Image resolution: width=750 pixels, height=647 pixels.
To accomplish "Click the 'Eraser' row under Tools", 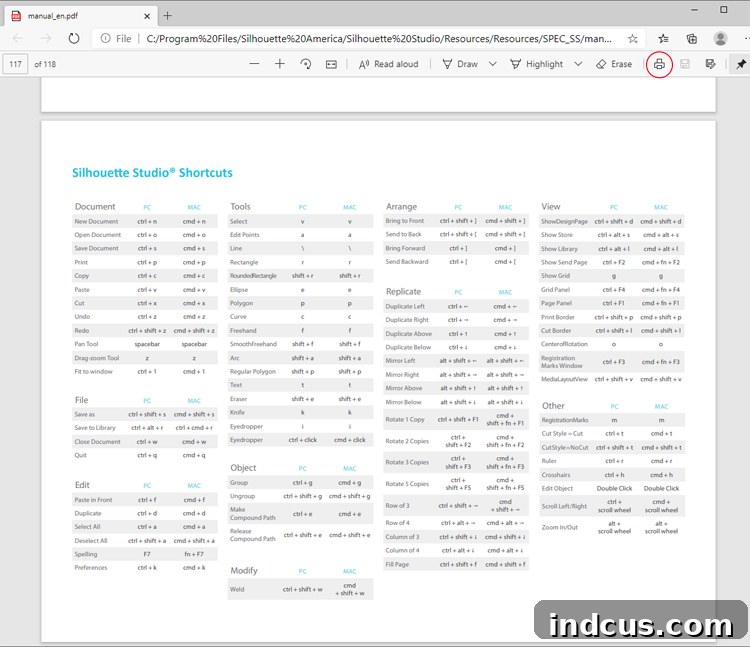I will (300, 399).
